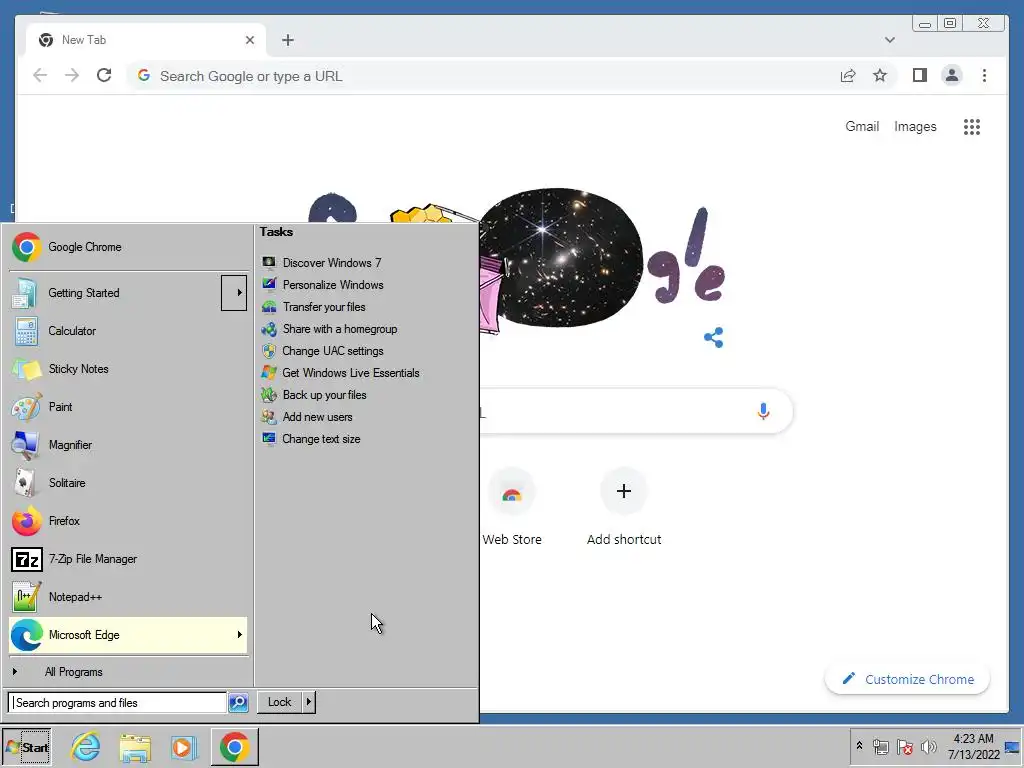Open Google Images link
Viewport: 1024px width, 768px height.
tap(915, 127)
